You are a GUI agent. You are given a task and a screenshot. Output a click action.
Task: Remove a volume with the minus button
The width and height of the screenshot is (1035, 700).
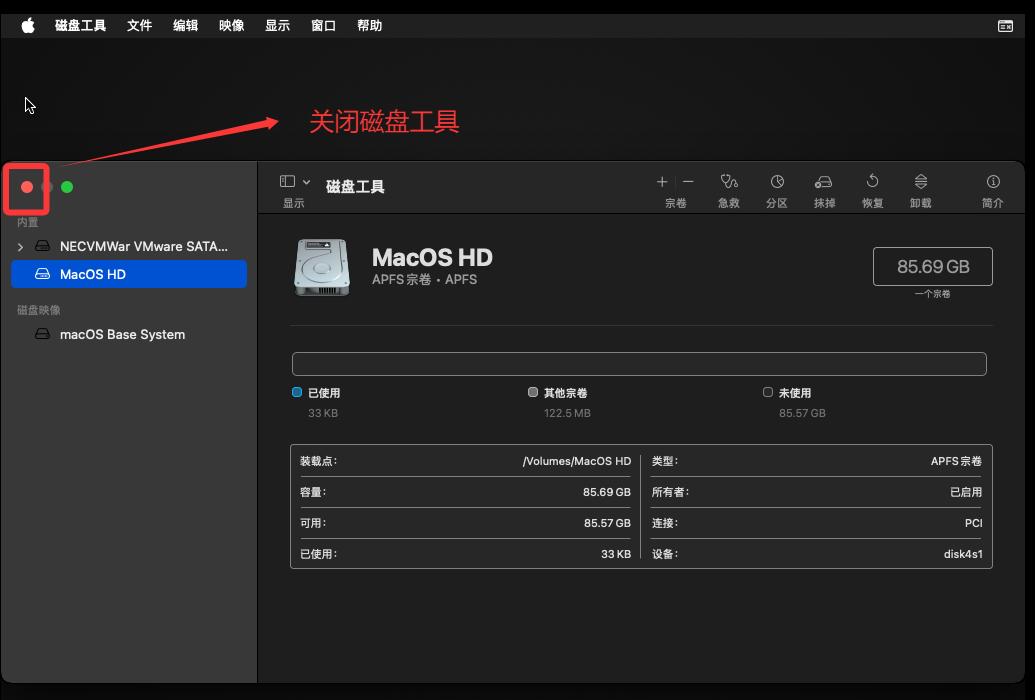[688, 182]
